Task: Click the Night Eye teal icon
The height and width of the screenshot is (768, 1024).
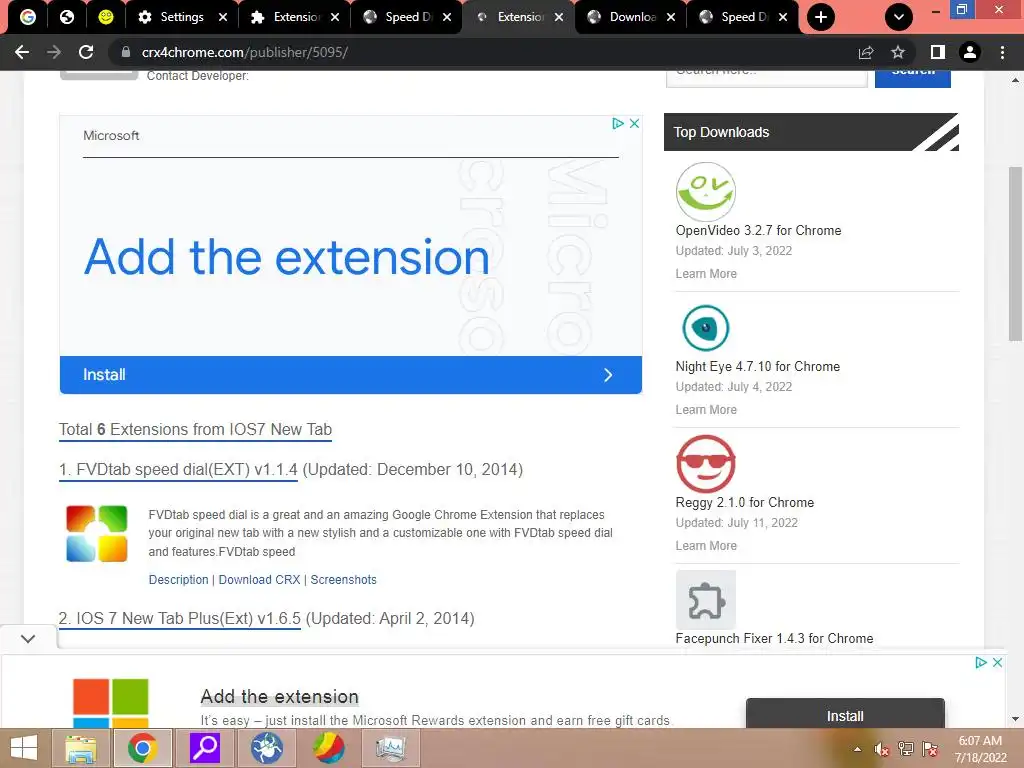Action: [x=706, y=328]
